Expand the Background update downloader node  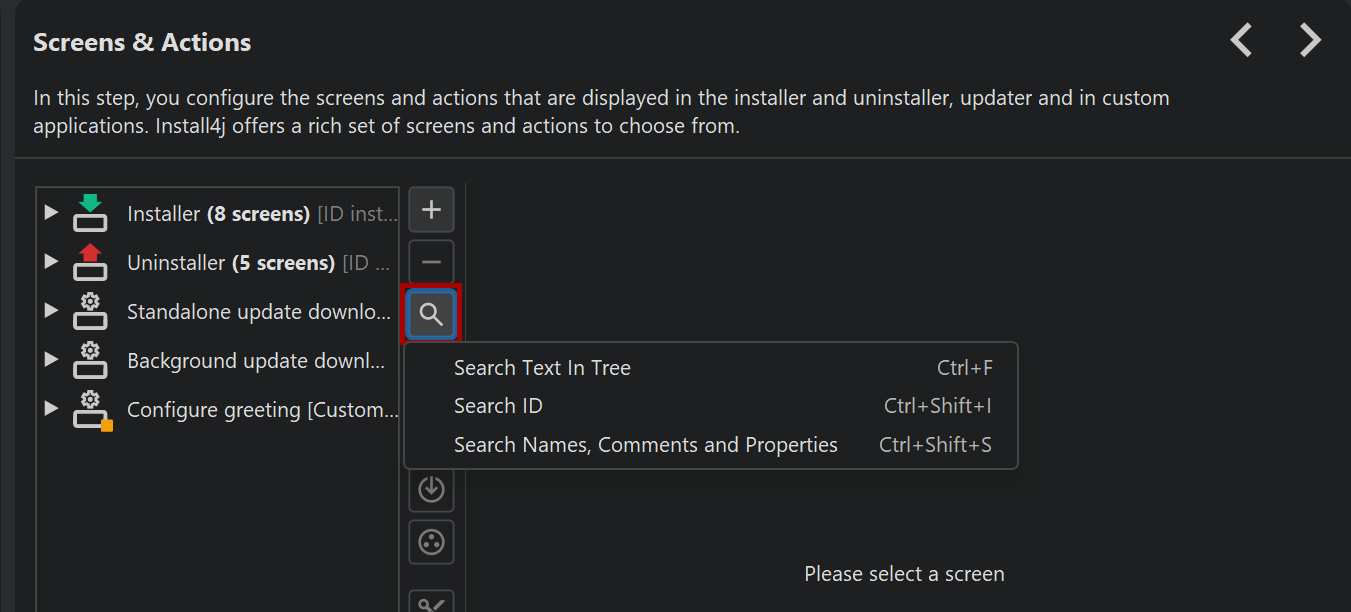pos(51,360)
